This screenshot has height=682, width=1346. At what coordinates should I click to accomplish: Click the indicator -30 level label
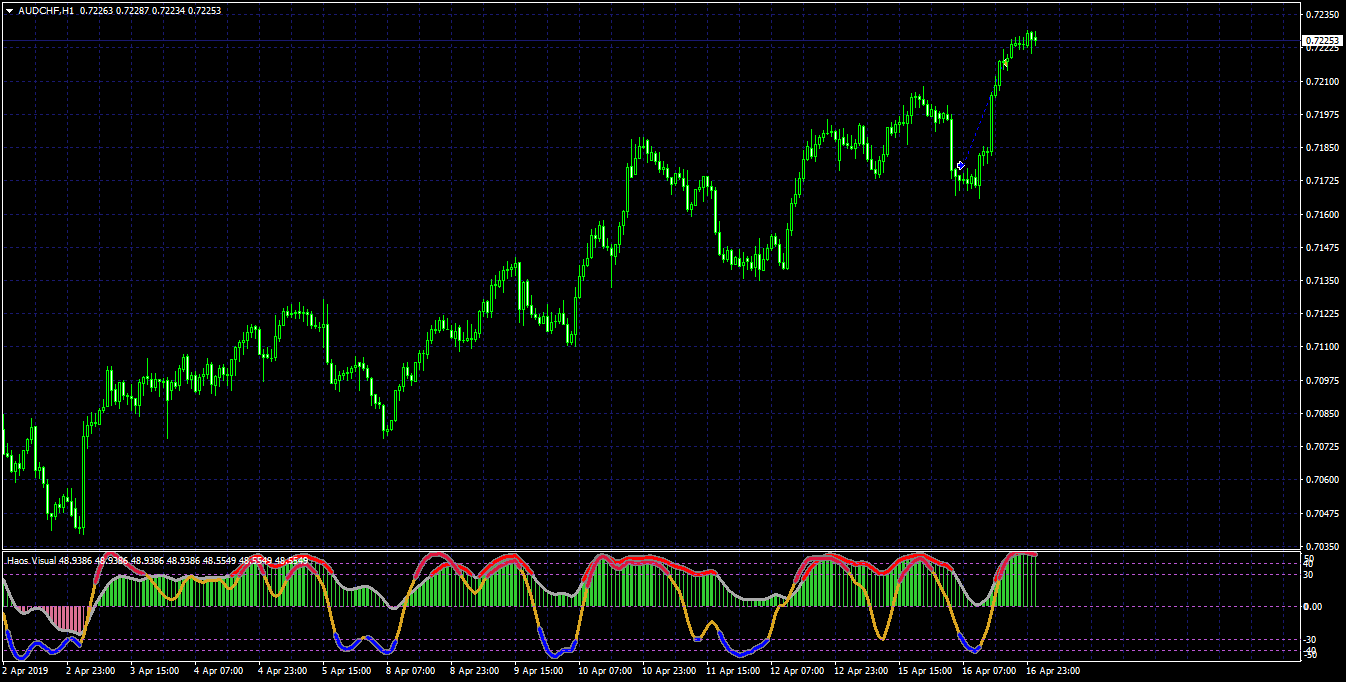click(x=1310, y=639)
